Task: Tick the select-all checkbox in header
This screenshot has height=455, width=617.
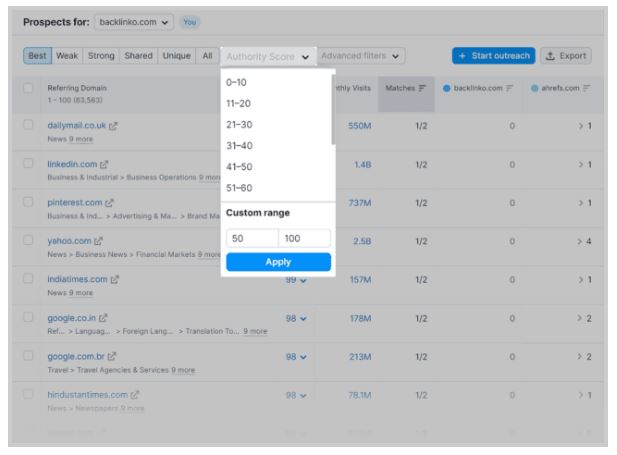Action: pos(28,88)
